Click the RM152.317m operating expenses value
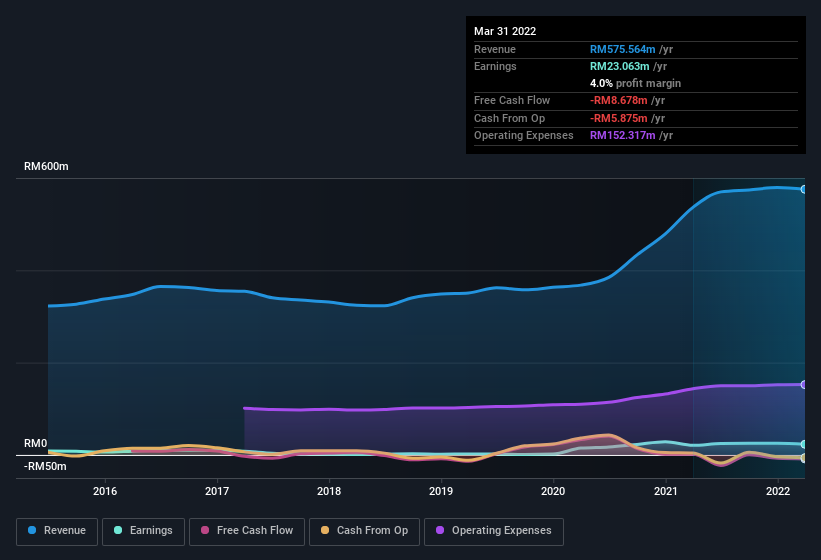Viewport: 821px width, 560px height. click(x=623, y=136)
